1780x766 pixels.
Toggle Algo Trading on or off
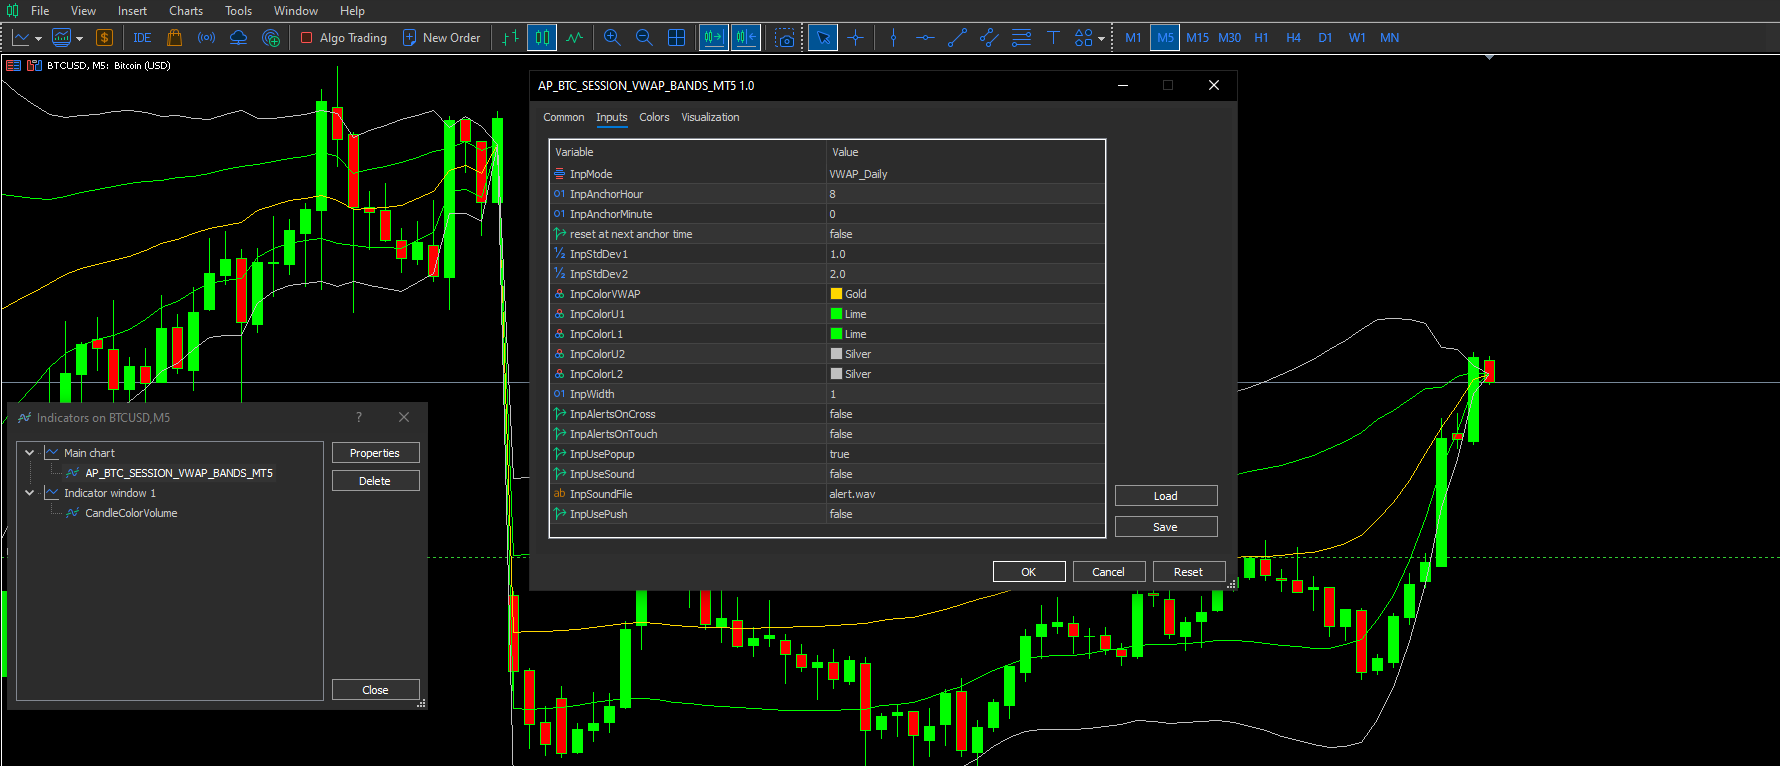coord(344,38)
